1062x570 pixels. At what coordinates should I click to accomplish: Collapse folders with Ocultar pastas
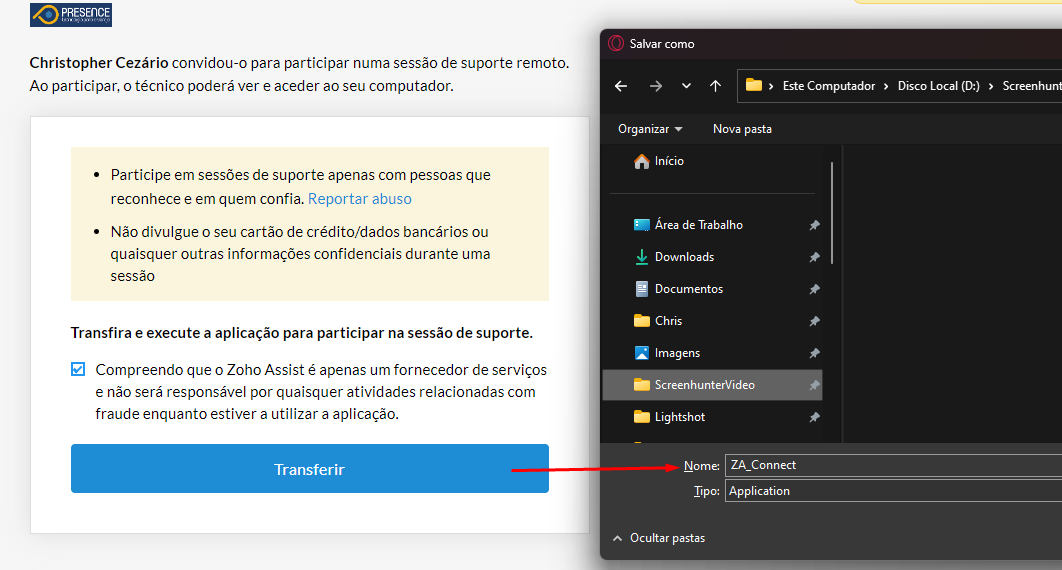coord(658,538)
